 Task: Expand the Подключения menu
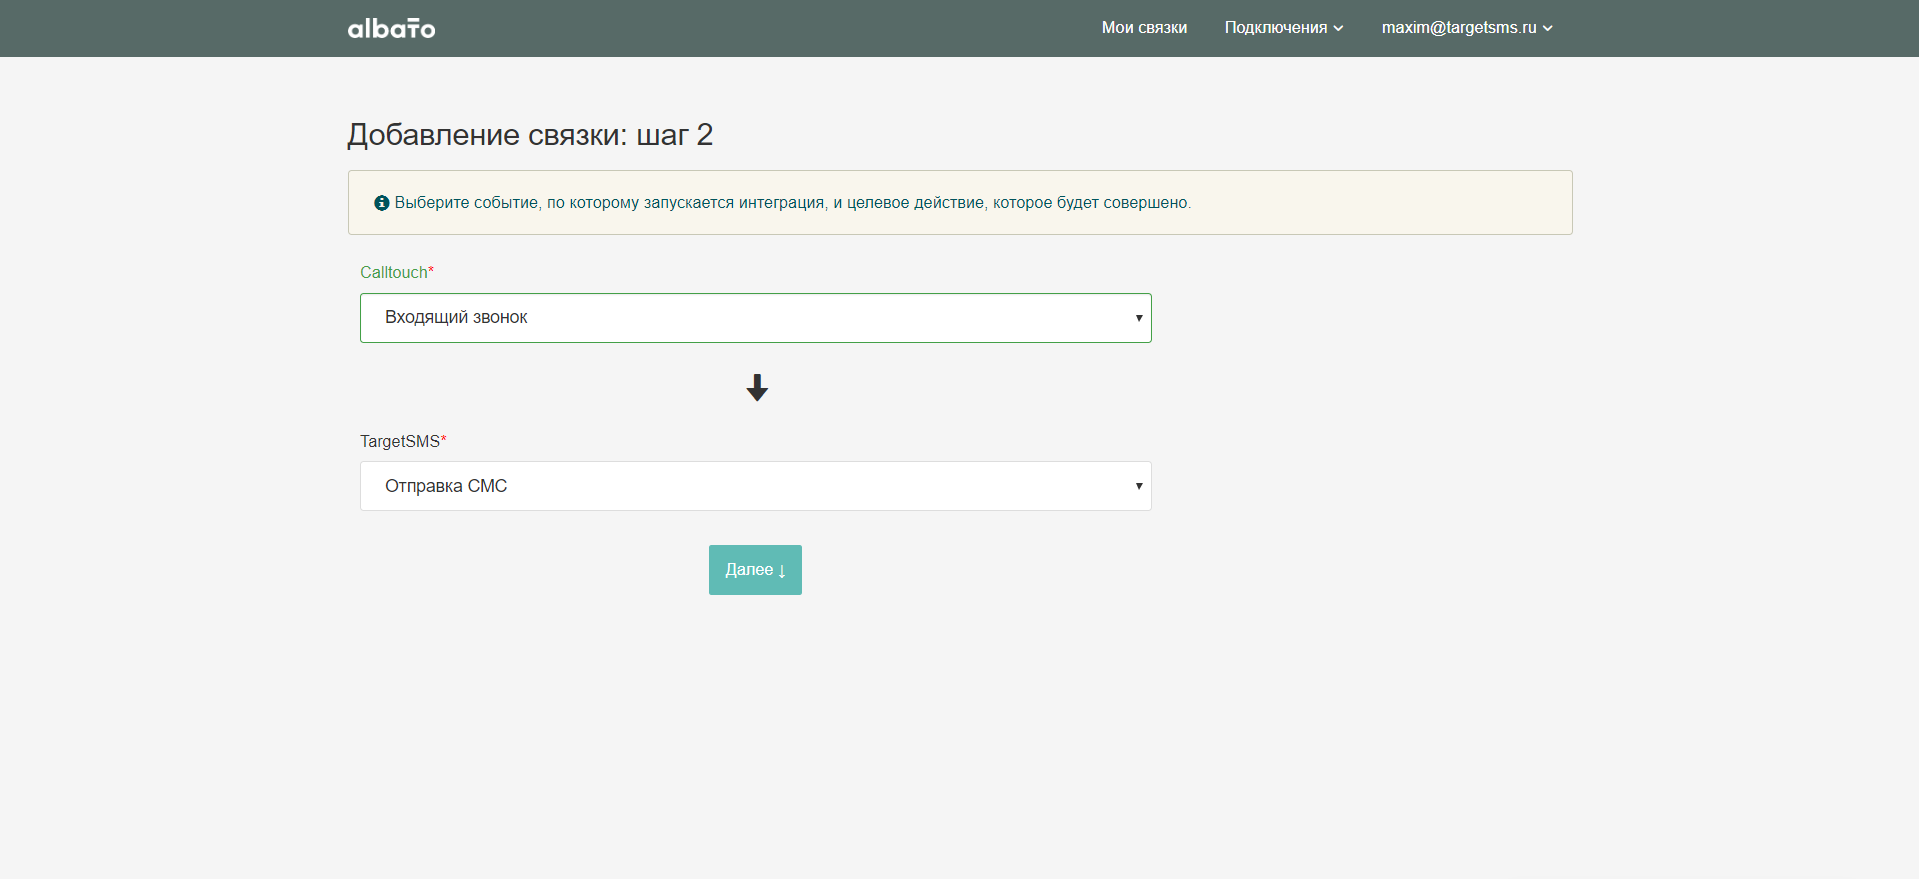tap(1284, 28)
